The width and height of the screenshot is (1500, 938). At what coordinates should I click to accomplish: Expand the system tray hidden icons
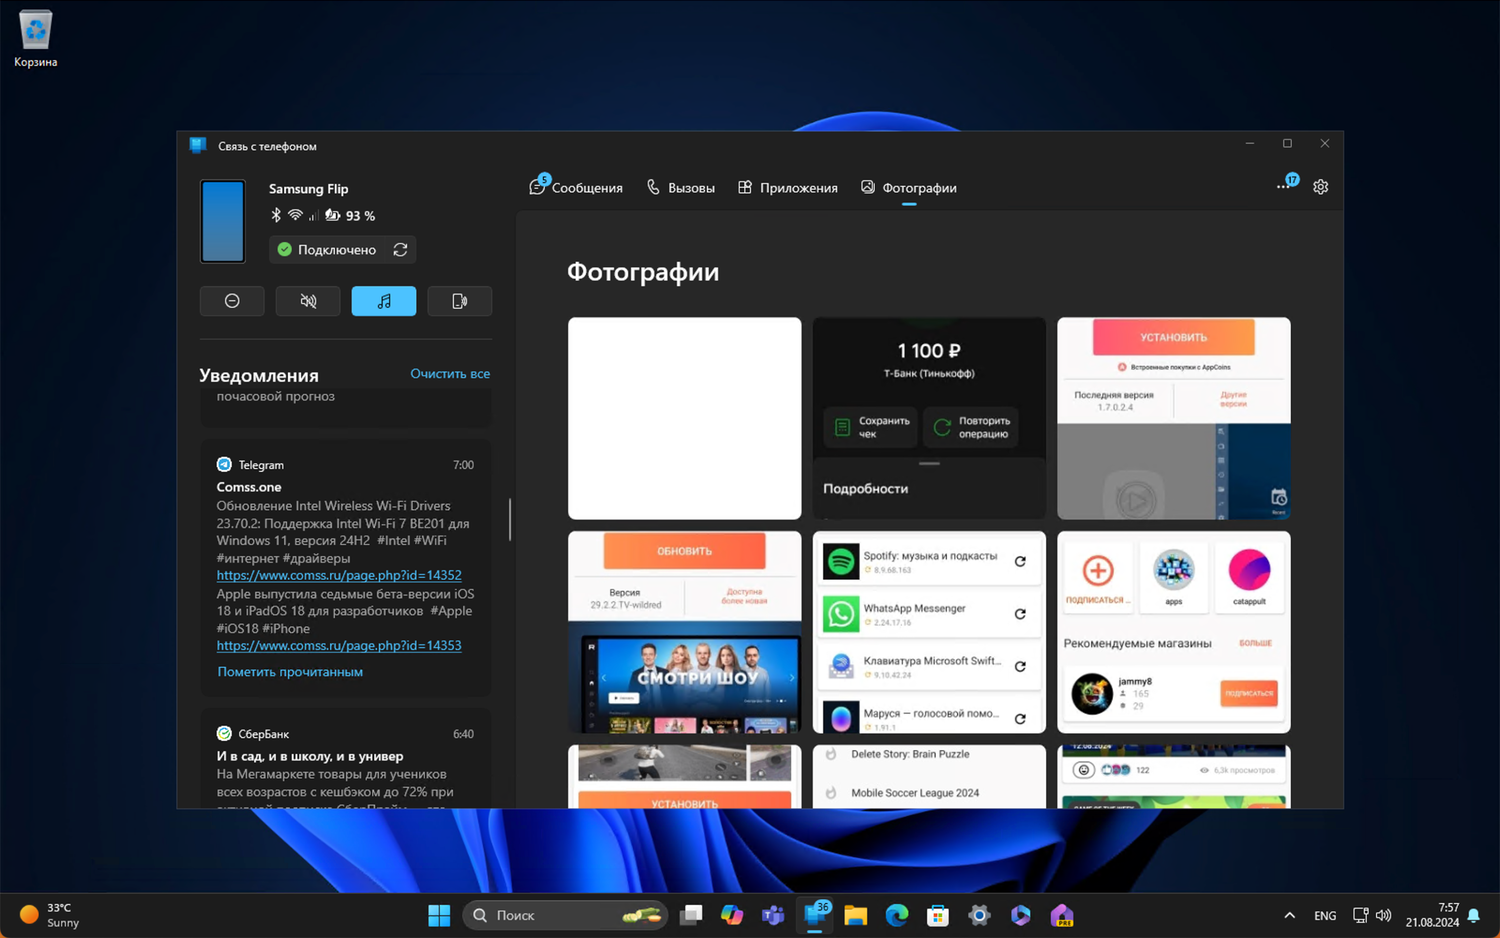click(1289, 915)
